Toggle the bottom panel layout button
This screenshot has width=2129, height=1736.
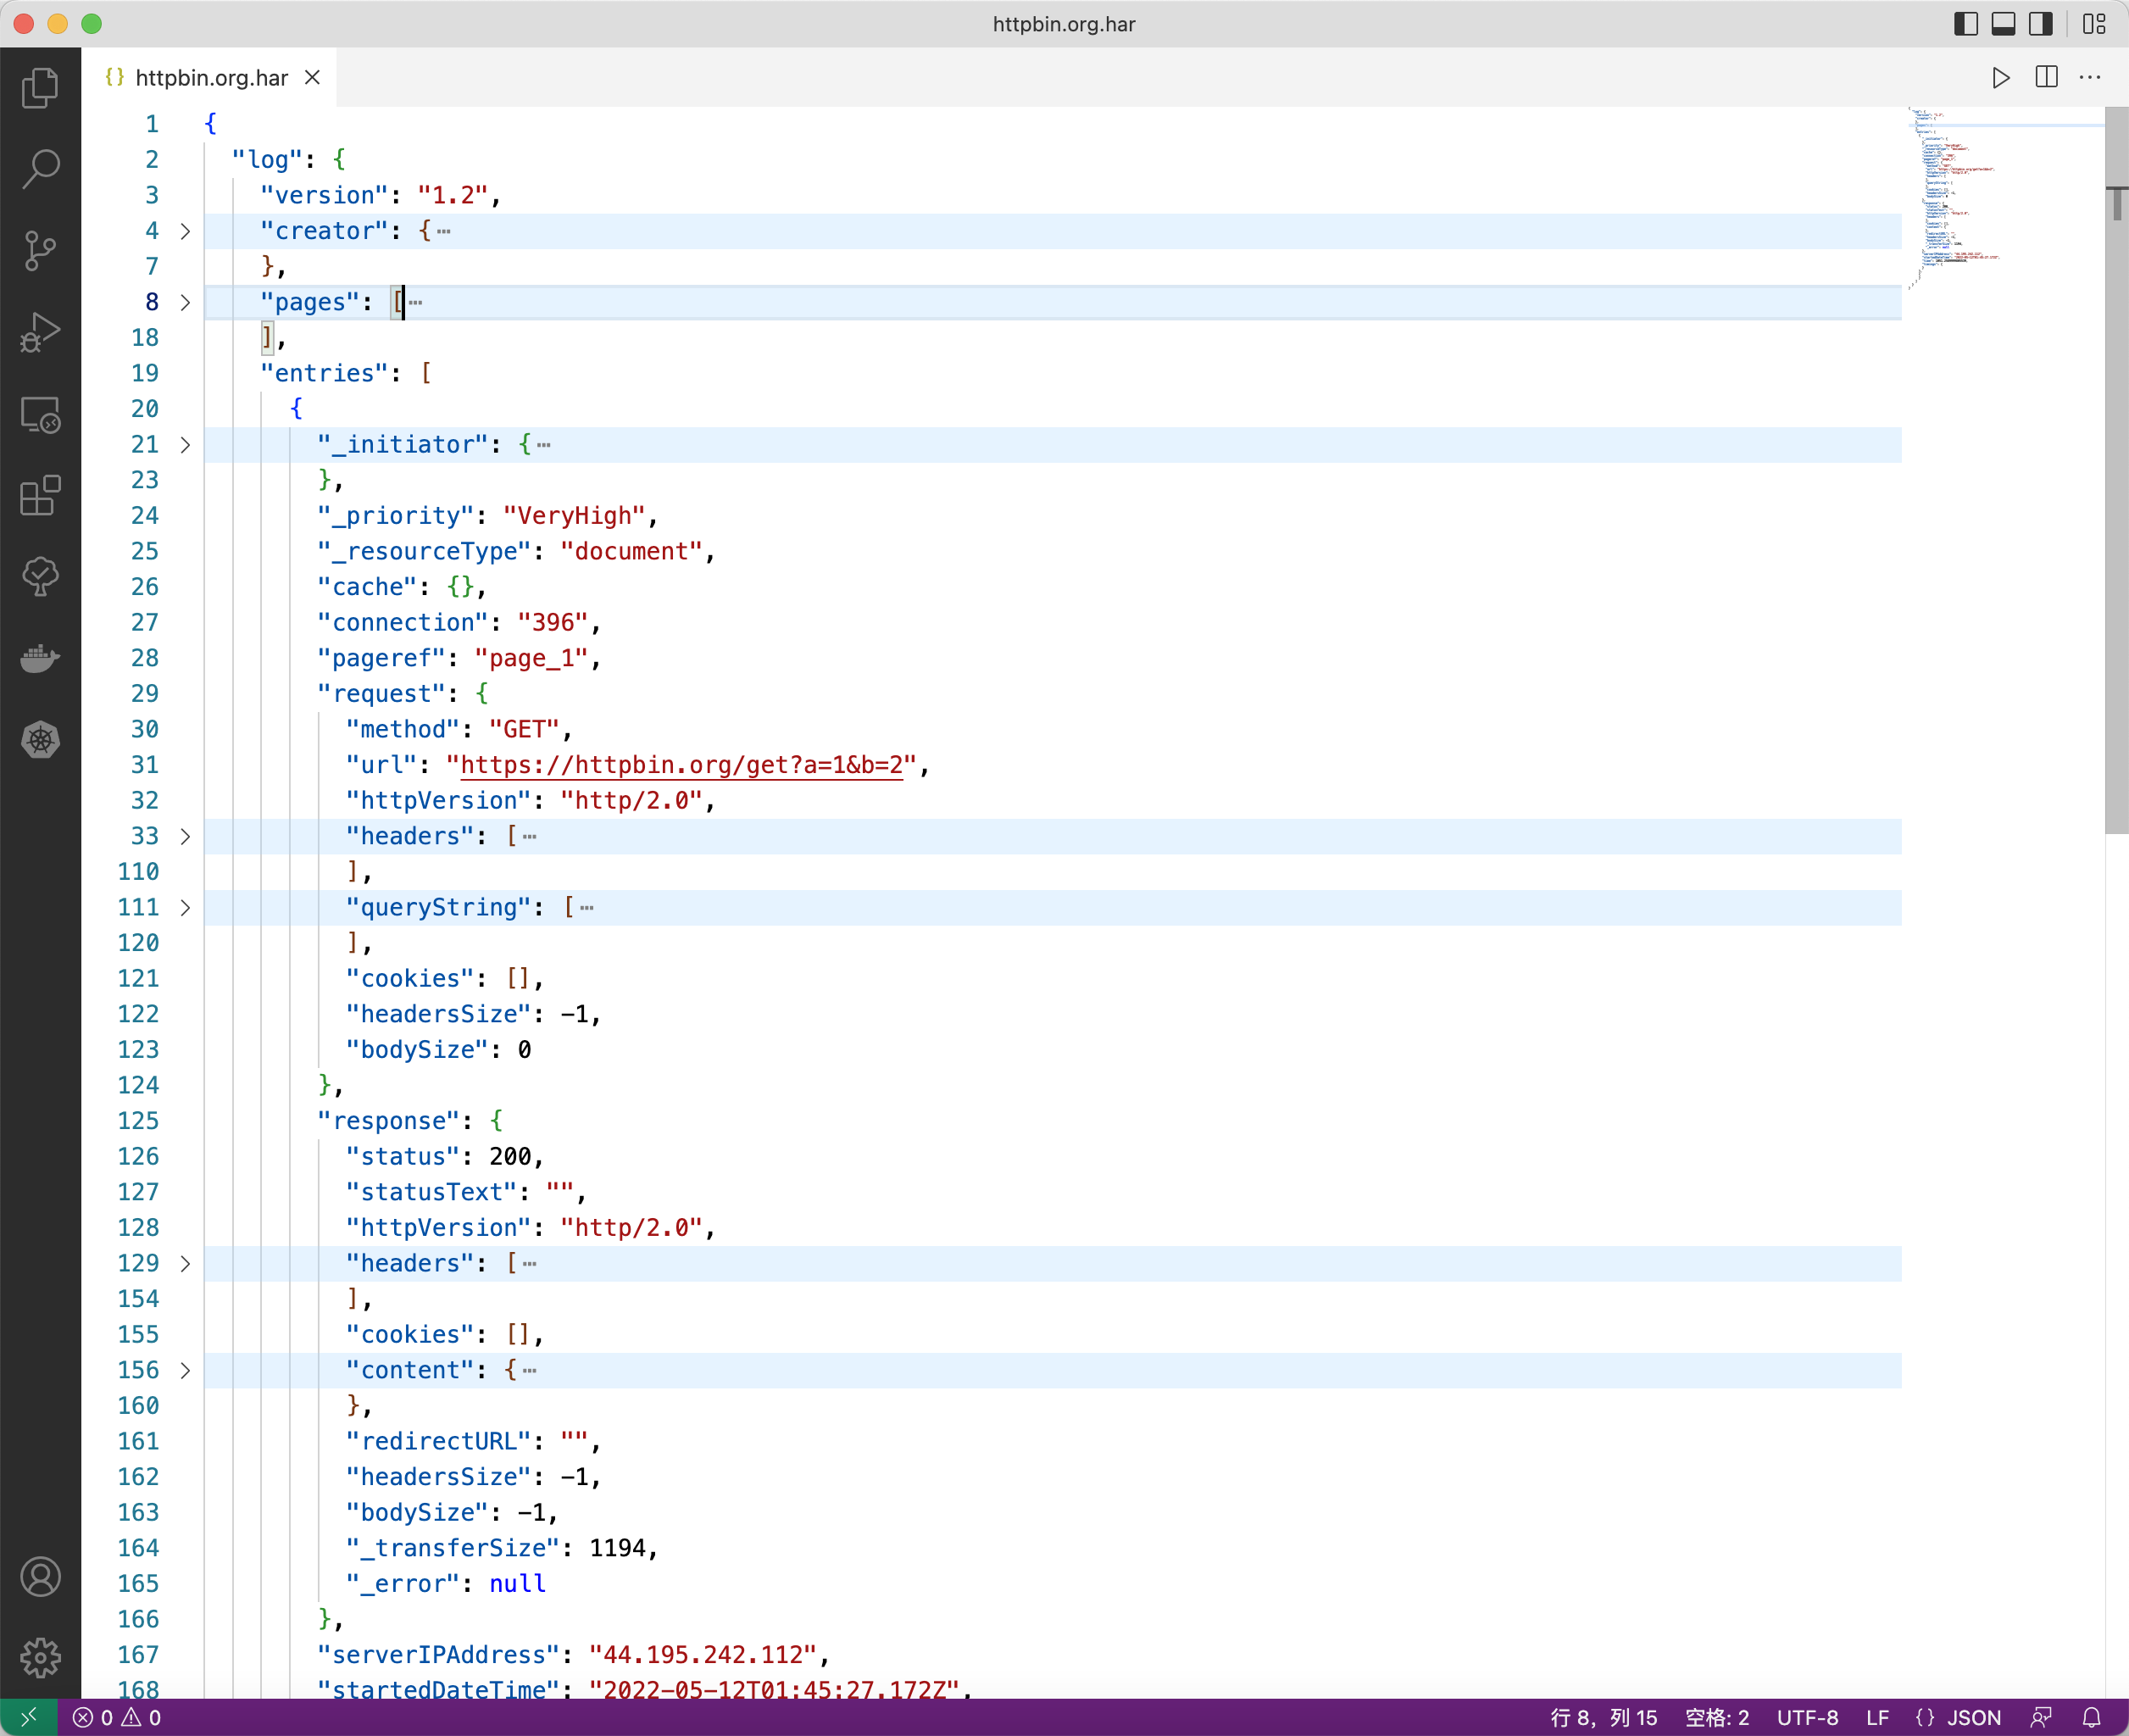click(2003, 24)
